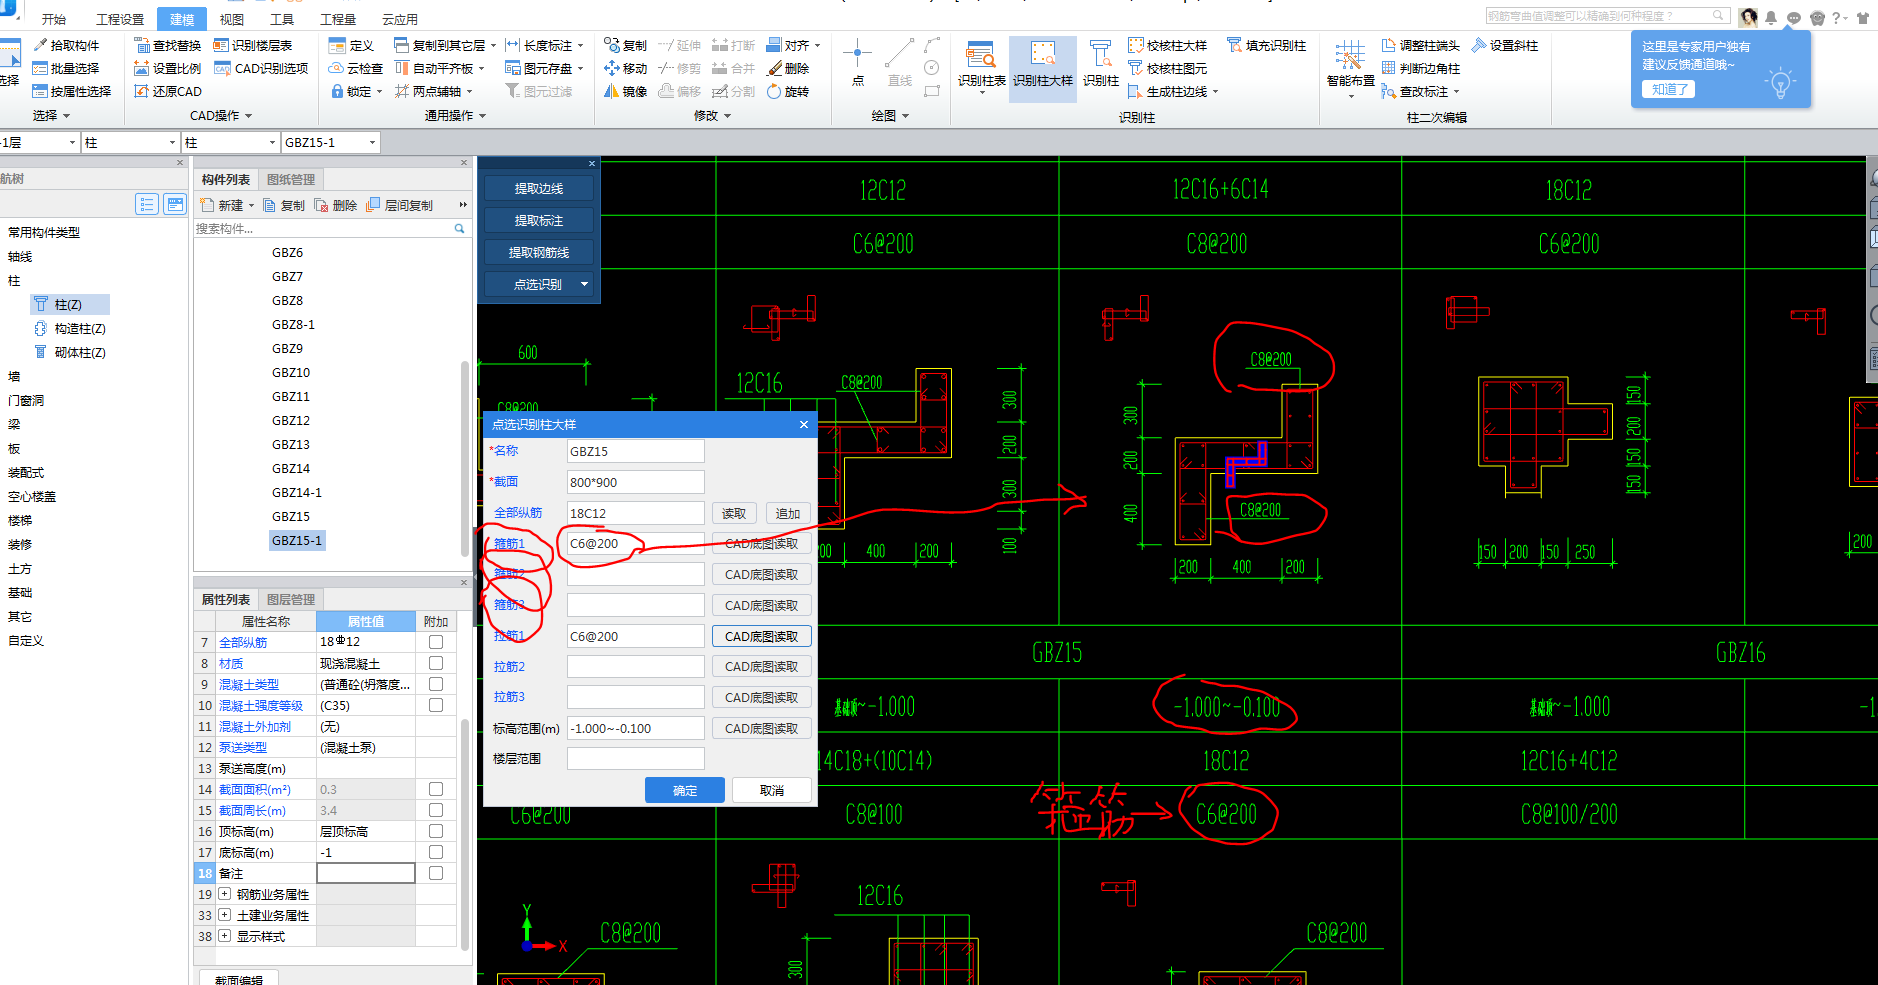The height and width of the screenshot is (985, 1878).
Task: Select the 点 point drawing tool
Action: [x=857, y=63]
